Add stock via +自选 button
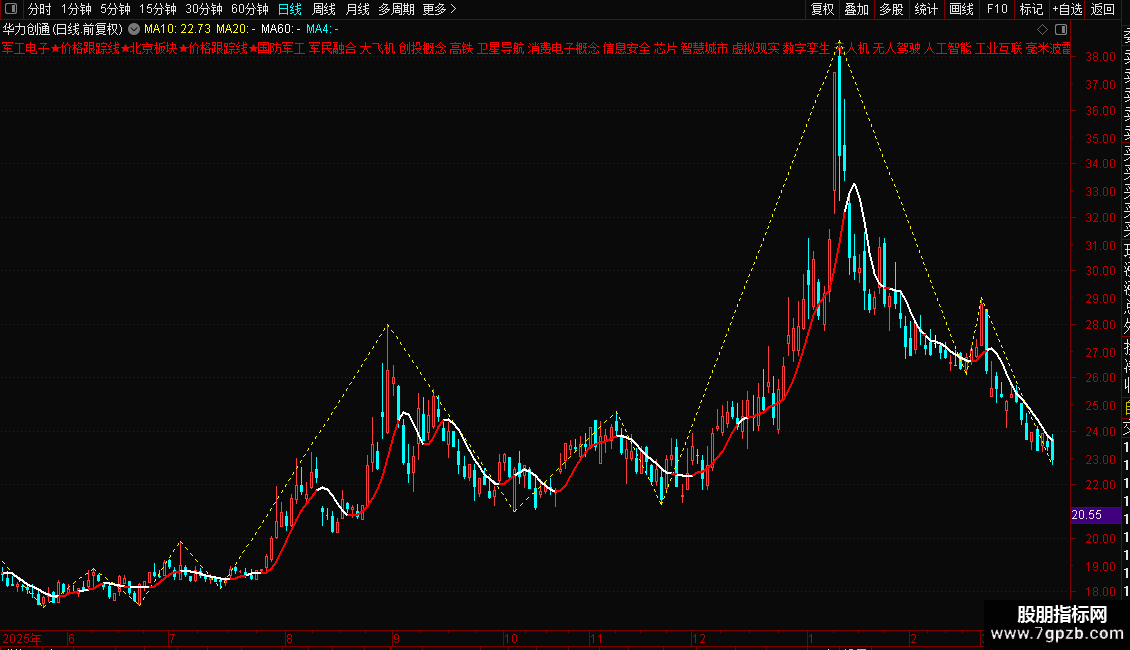1130x650 pixels. pyautogui.click(x=1067, y=9)
